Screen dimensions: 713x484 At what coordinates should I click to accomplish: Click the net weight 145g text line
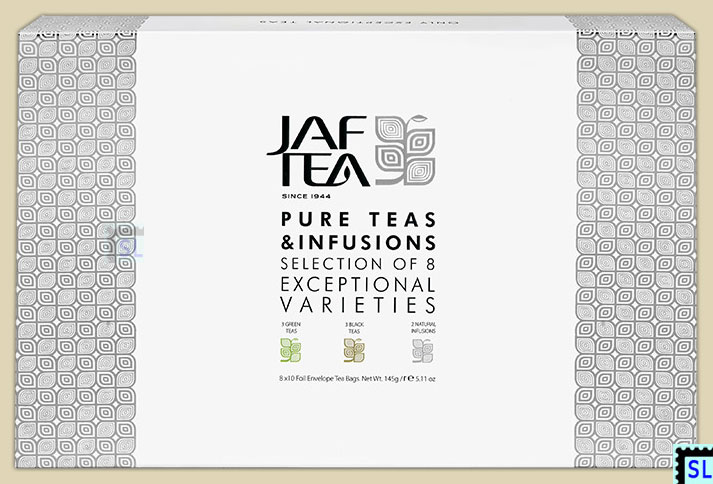click(x=355, y=378)
